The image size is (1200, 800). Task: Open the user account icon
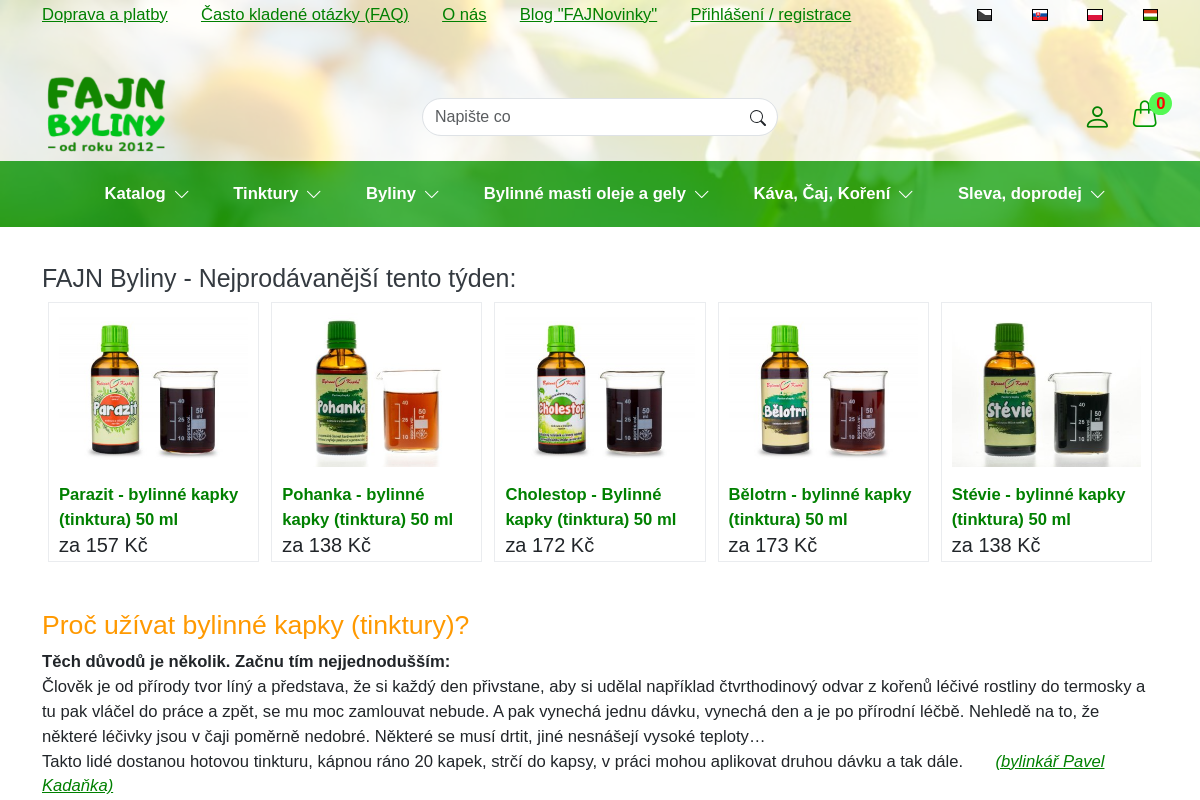click(1097, 117)
